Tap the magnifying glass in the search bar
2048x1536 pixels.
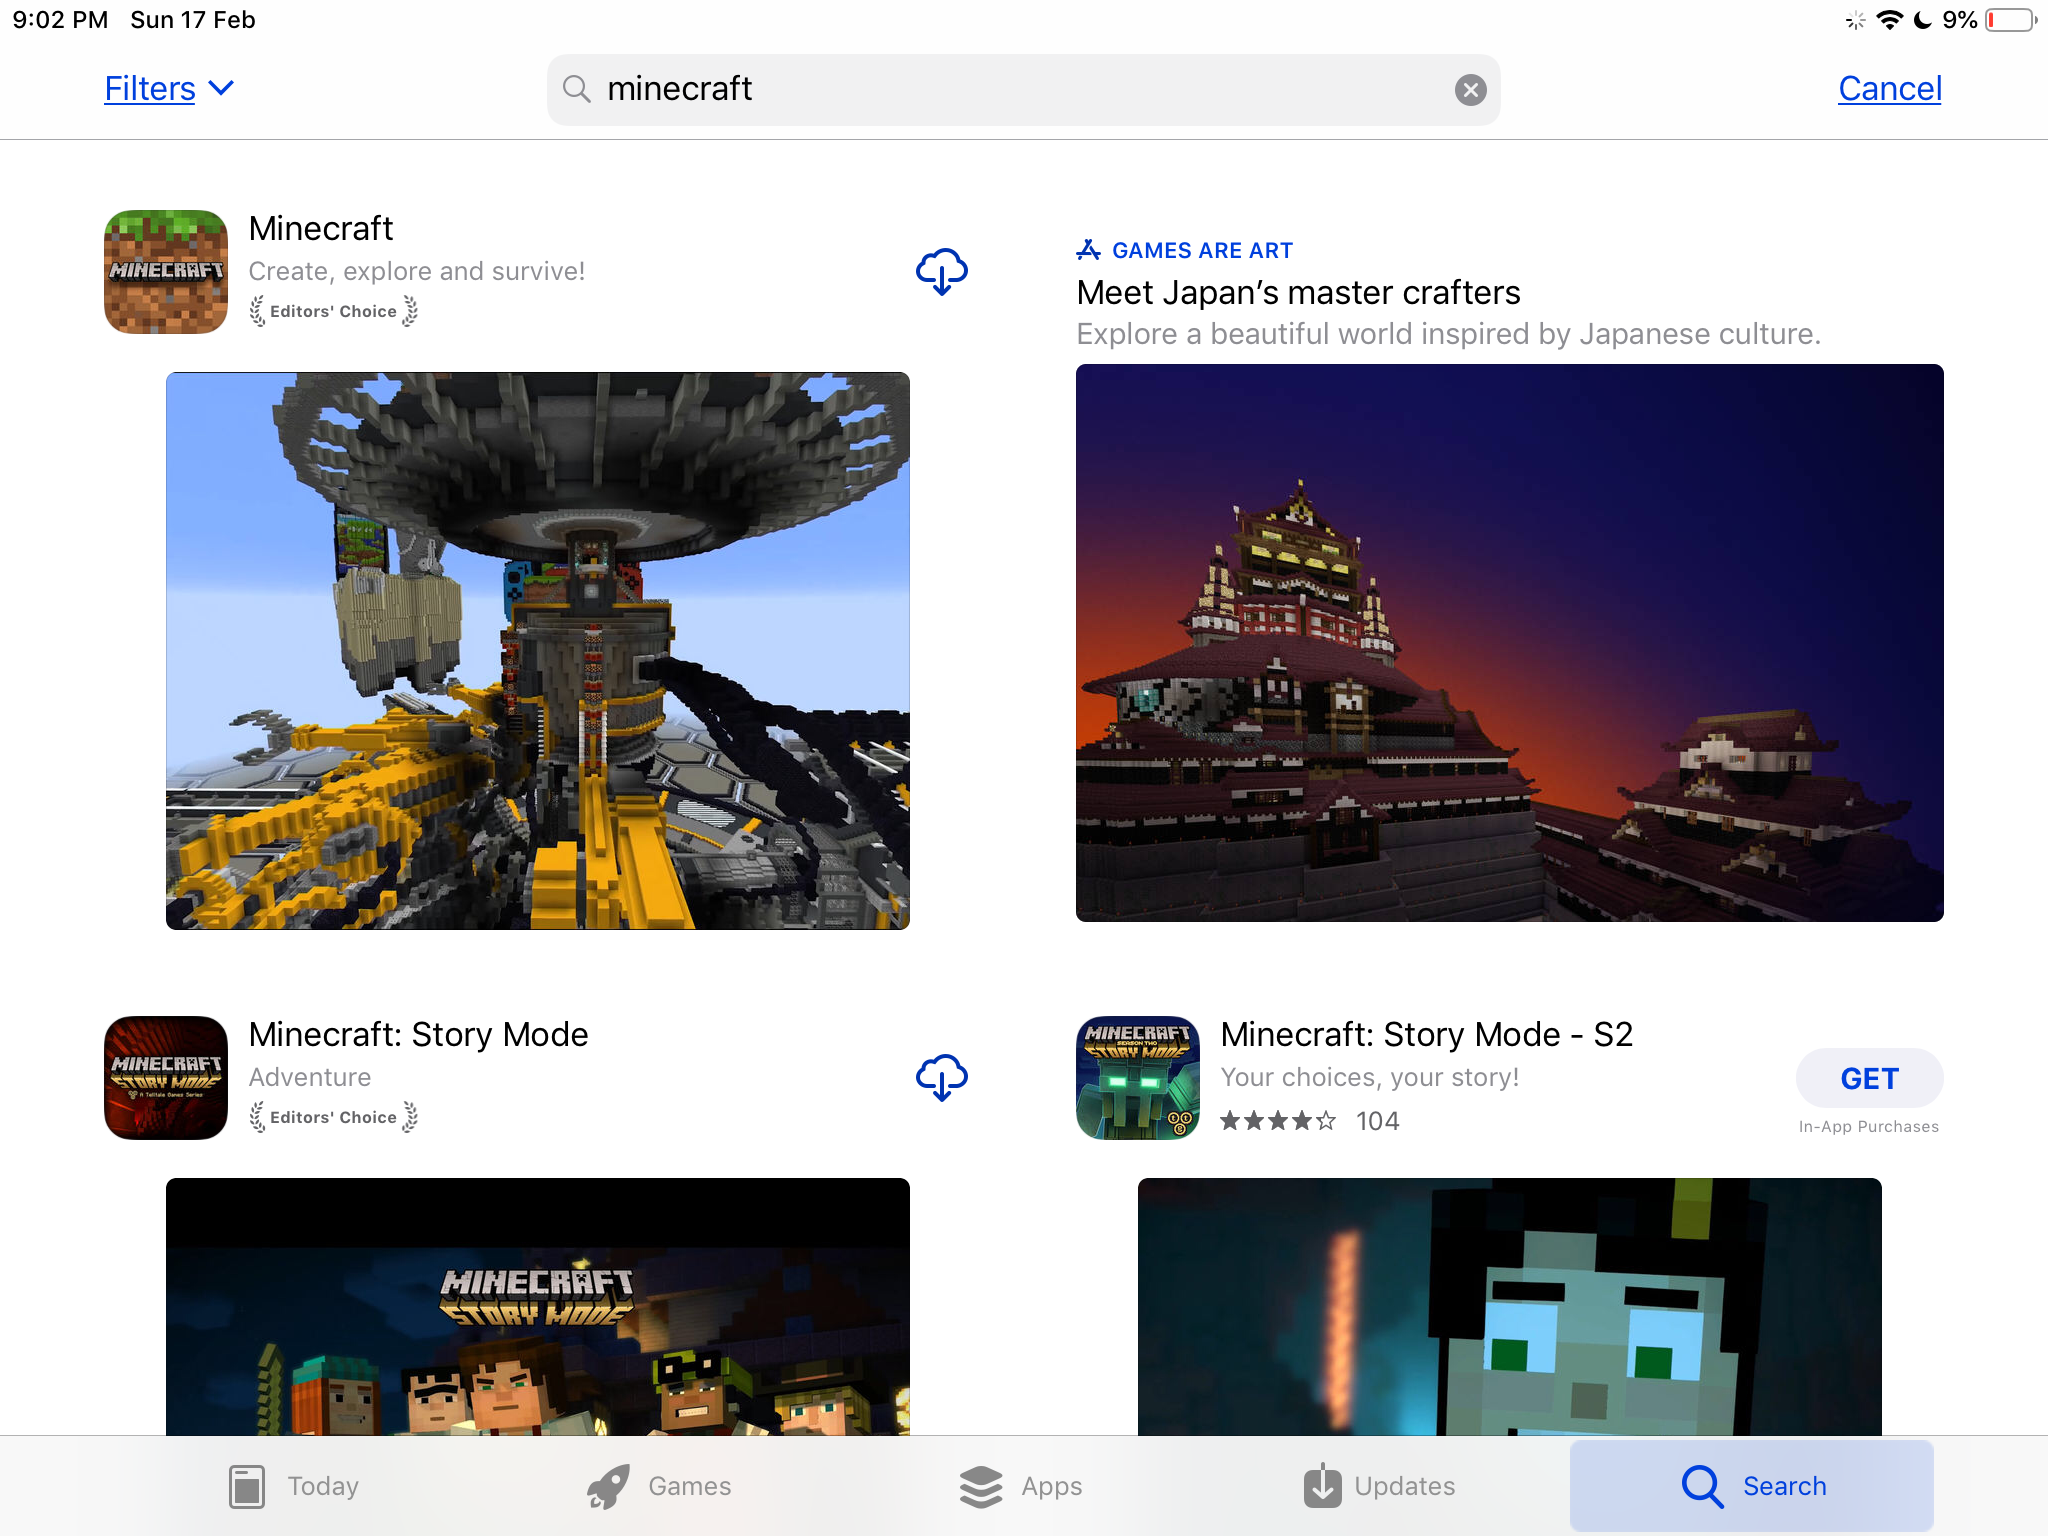577,89
